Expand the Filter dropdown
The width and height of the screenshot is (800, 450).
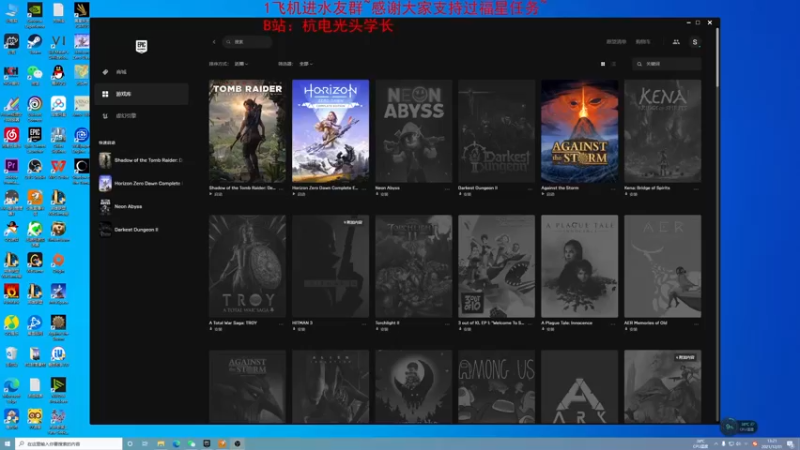tap(306, 64)
